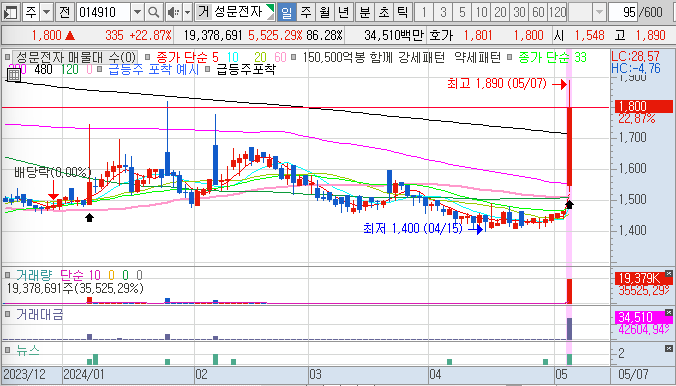Viewport: 676px width, 386px height.
Task: Toggle the left side panel icon
Action: 10,12
